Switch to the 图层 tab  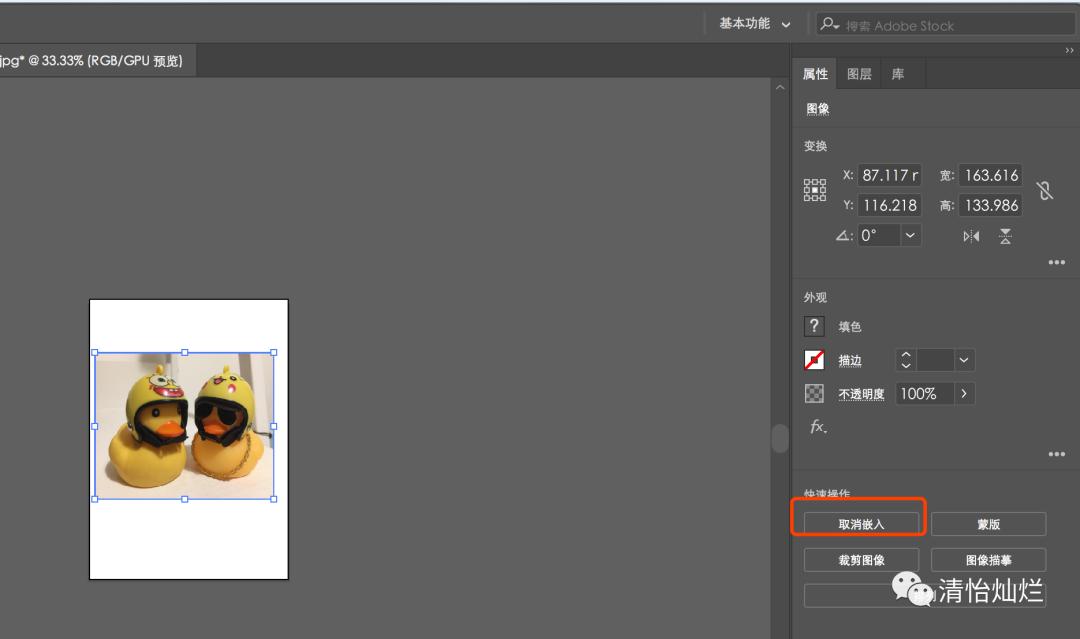[859, 74]
